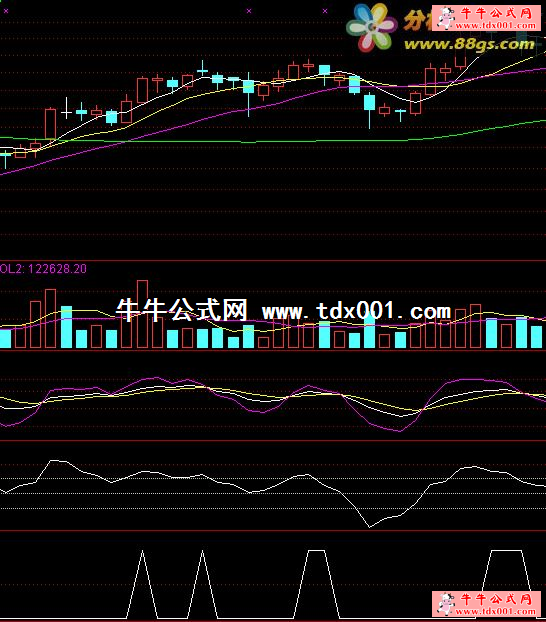Click the first sharp spike in bottom signal panel
This screenshot has height=622, width=546.
(142, 584)
